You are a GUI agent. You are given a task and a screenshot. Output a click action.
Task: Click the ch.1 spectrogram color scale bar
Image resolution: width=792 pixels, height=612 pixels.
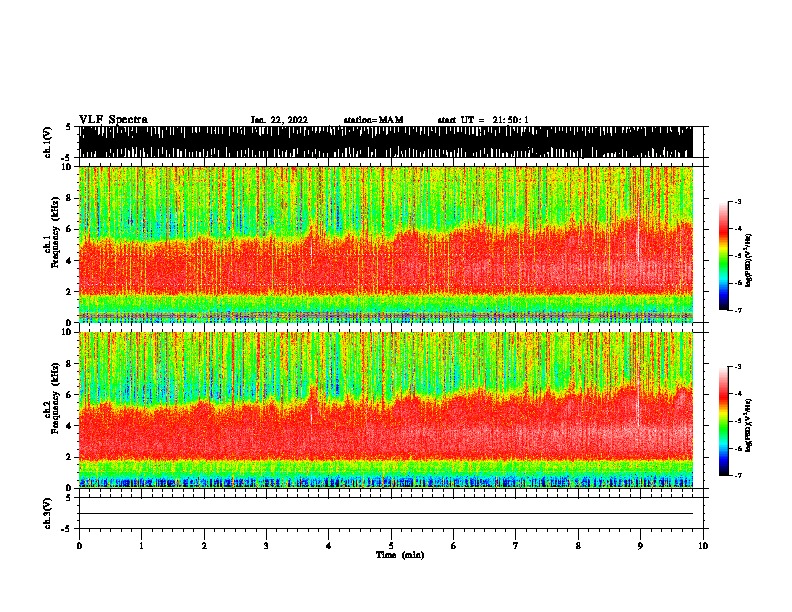[x=724, y=256]
